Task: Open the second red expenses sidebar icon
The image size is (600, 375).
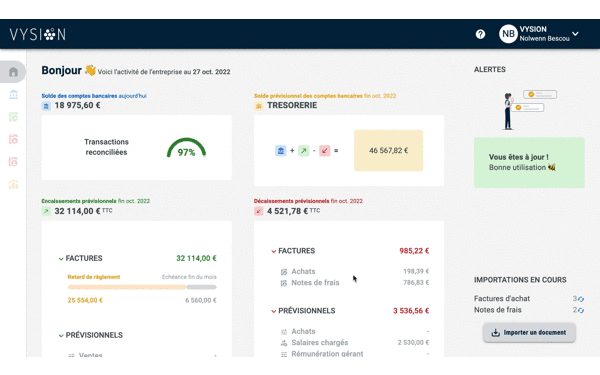Action: coord(13,162)
